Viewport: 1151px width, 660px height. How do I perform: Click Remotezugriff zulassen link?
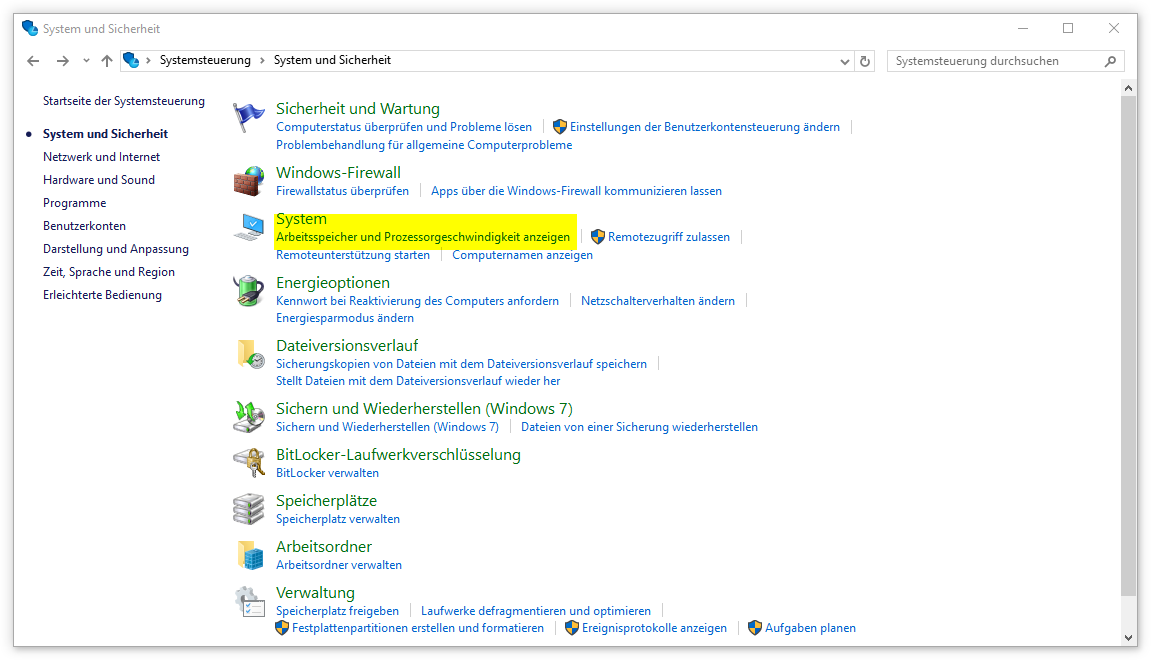pos(669,237)
